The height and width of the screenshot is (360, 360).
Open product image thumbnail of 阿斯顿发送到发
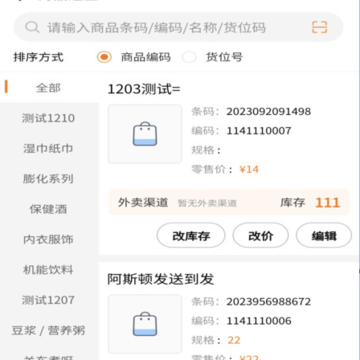point(145,324)
